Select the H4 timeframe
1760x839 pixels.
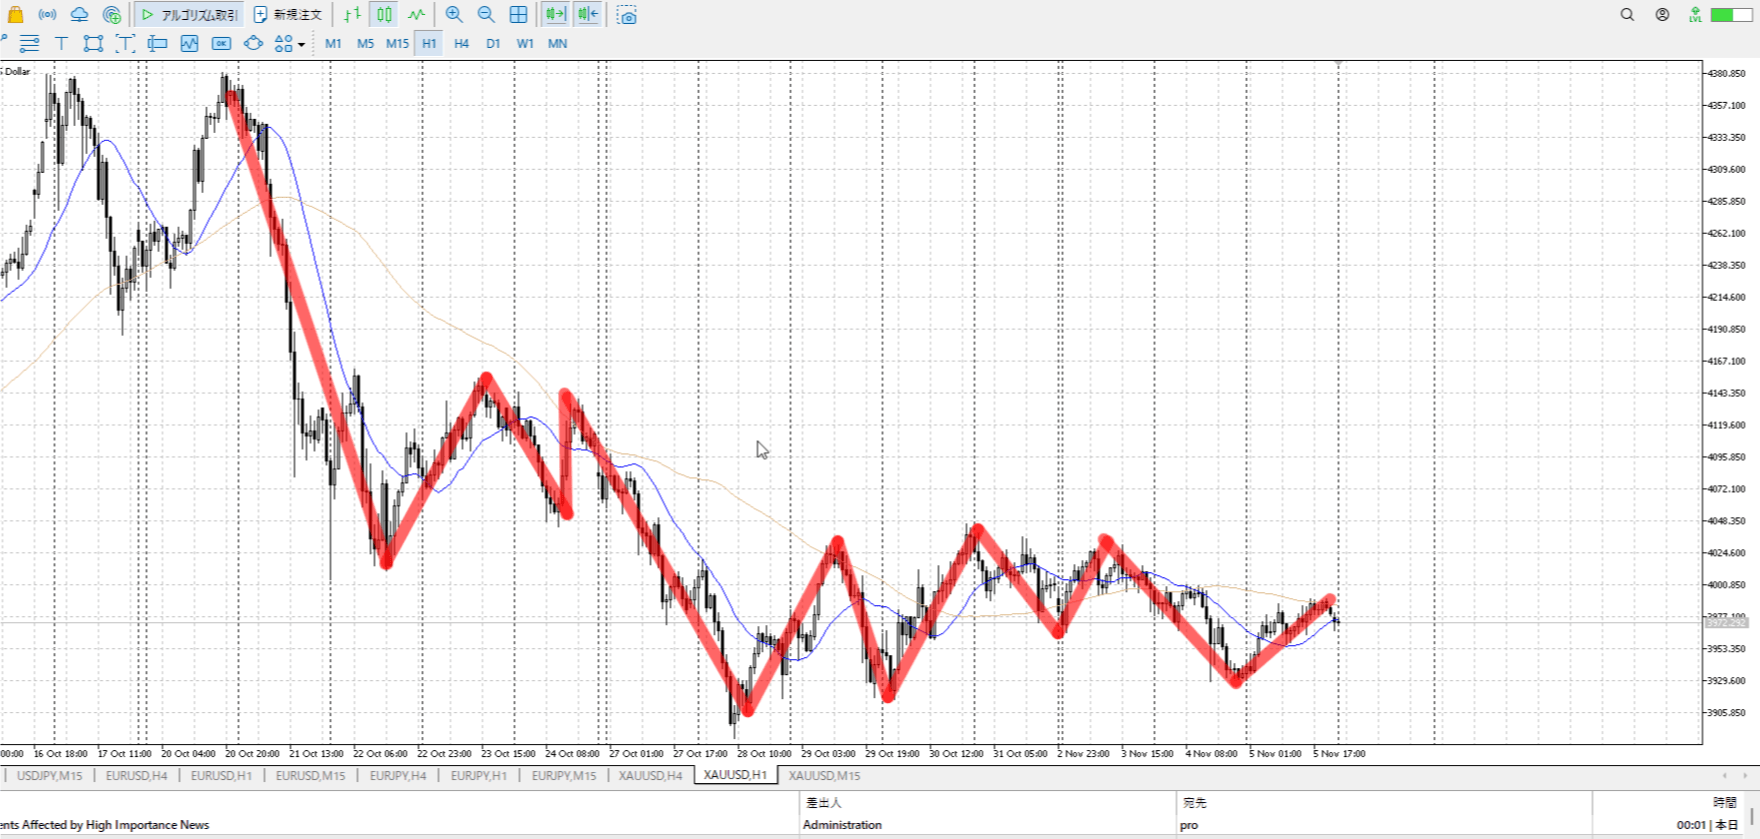coord(461,43)
